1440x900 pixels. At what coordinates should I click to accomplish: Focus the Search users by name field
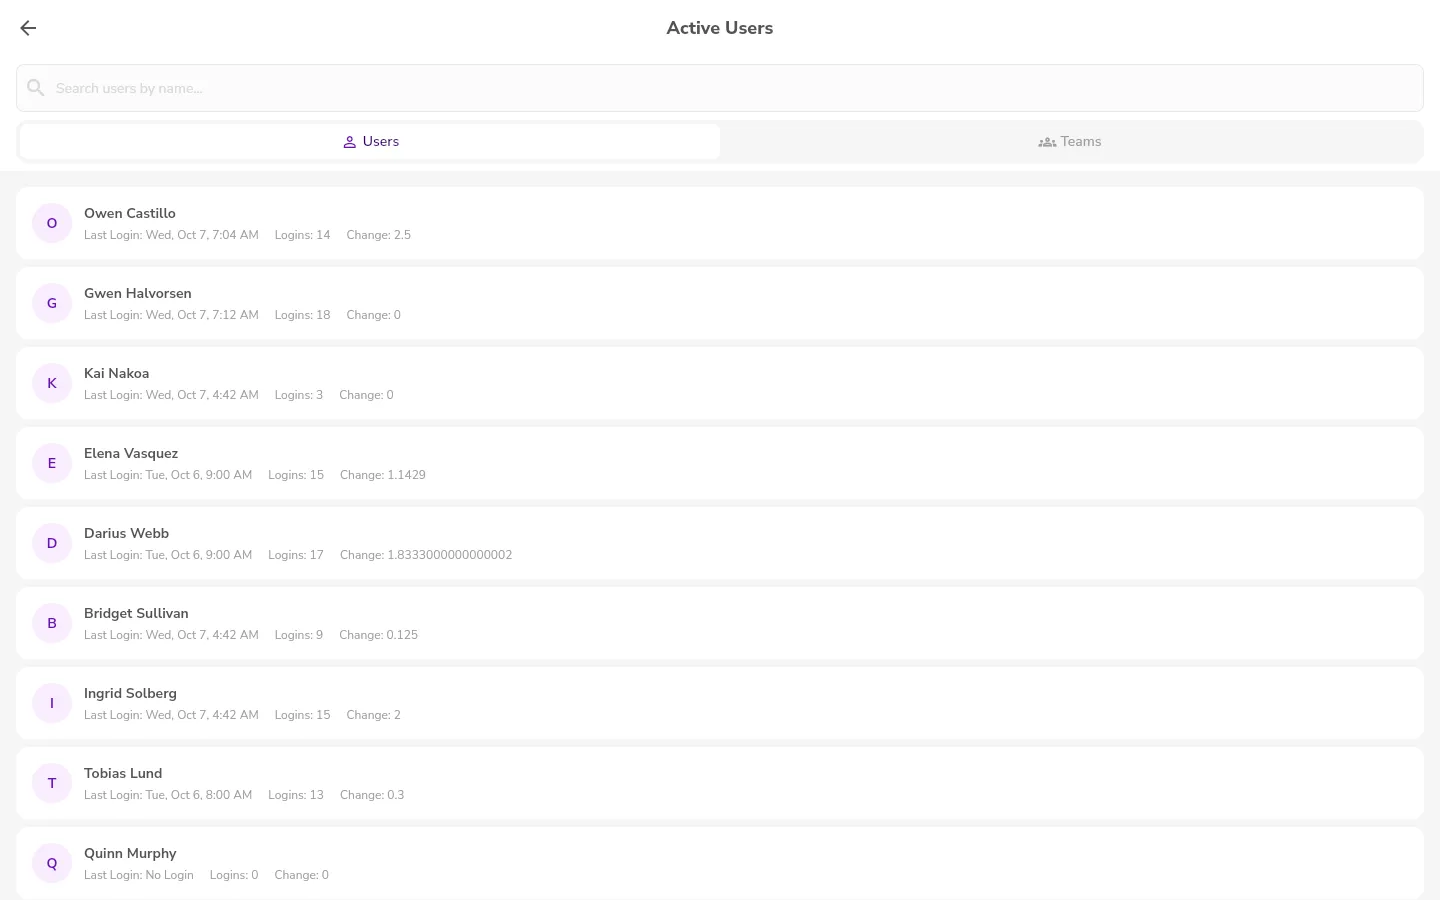[720, 88]
